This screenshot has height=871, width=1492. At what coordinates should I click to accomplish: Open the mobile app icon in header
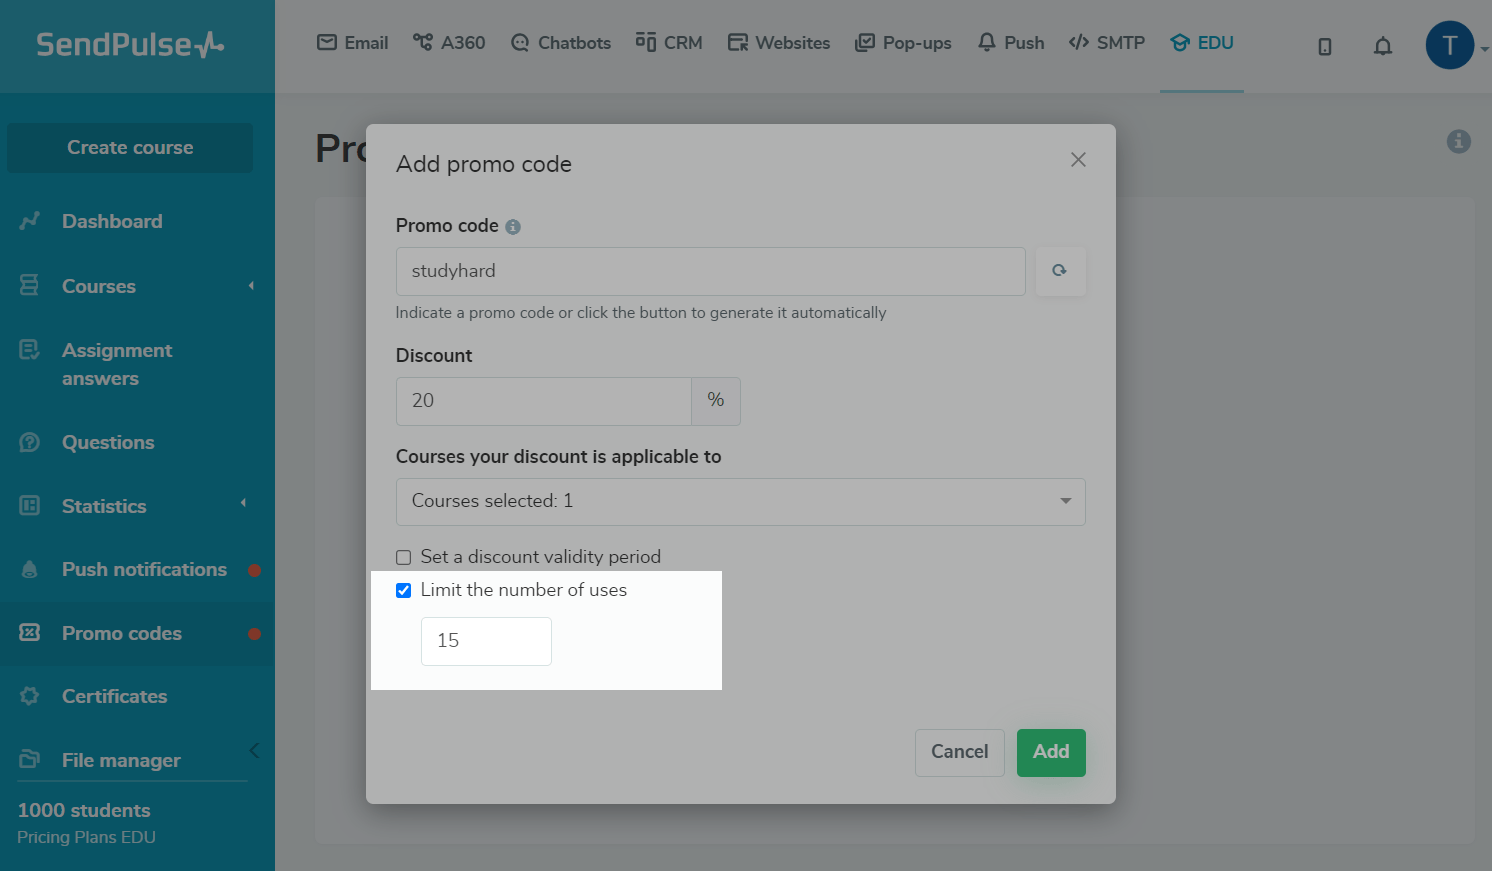point(1324,46)
